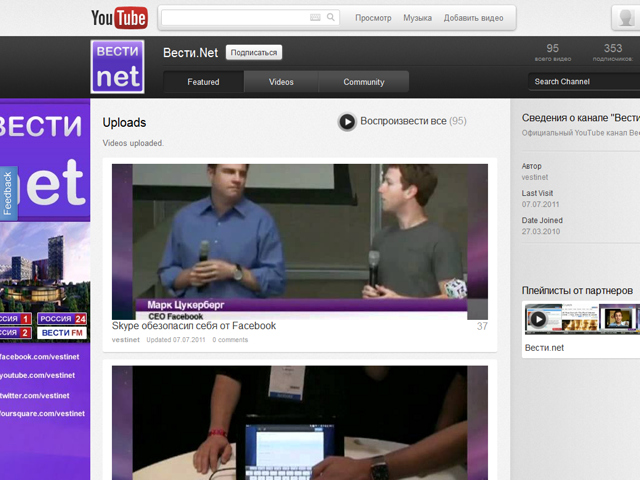Click the view count 37
640x480 pixels.
point(482,326)
